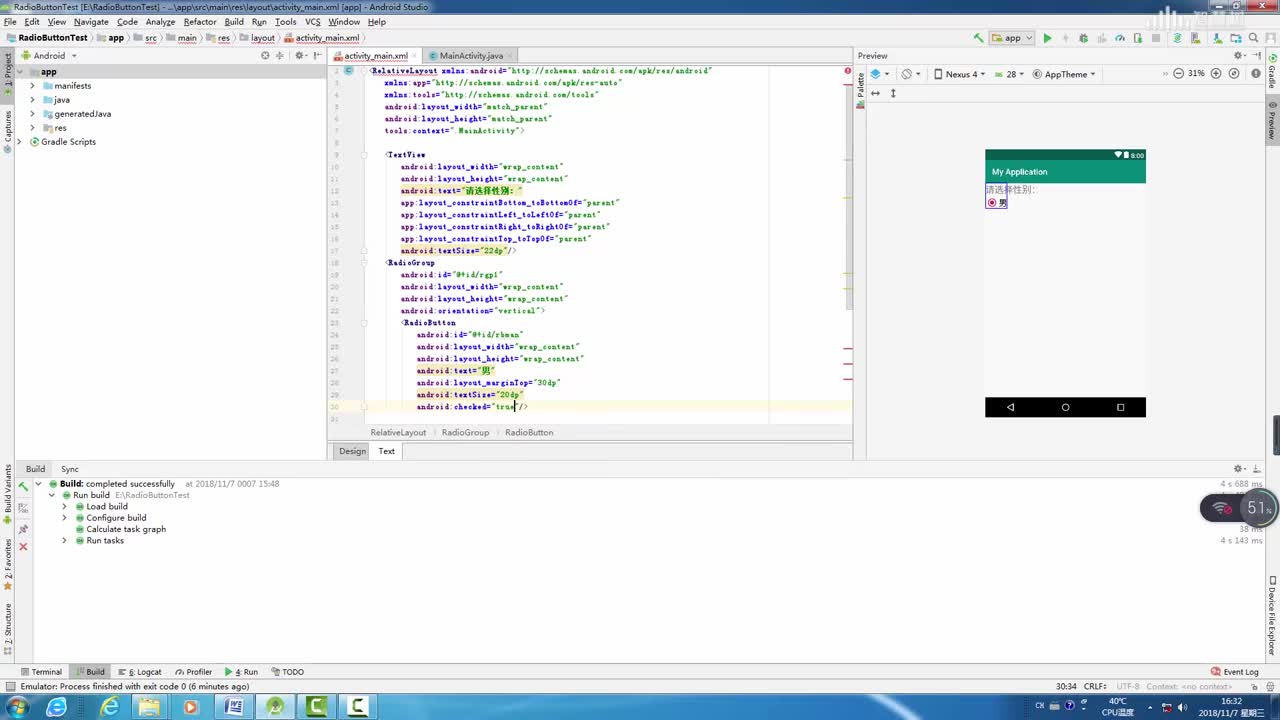This screenshot has height=720, width=1280.
Task: Click the Windows Start button
Action: [17, 708]
